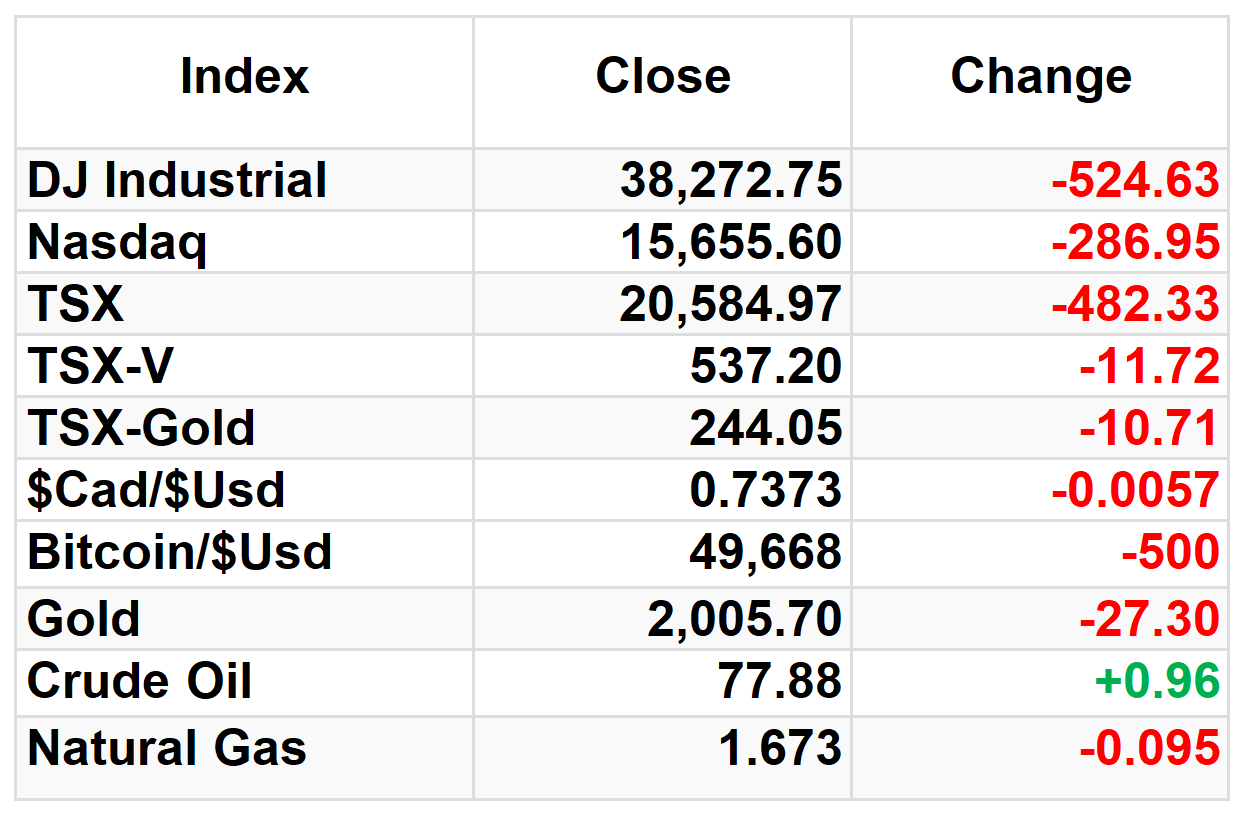The image size is (1244, 818).
Task: Click the Natural Gas change -0.095
Action: (x=1149, y=748)
